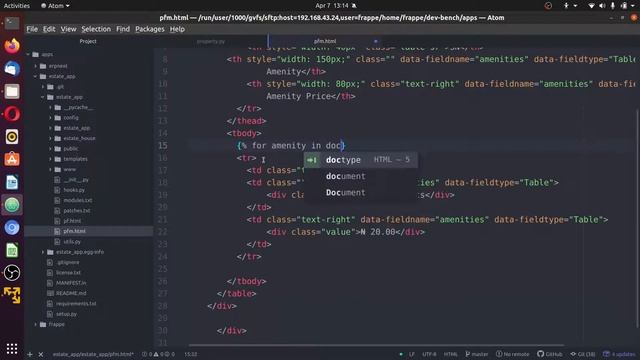Open the Selection menu

coord(96,29)
